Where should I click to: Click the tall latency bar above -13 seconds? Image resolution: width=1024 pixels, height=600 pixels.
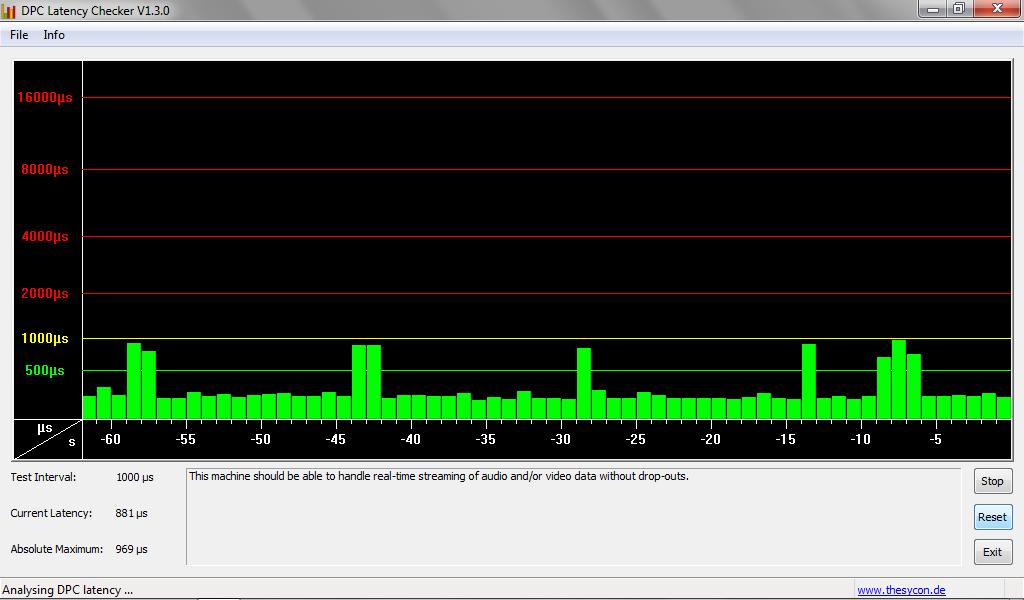pyautogui.click(x=808, y=381)
